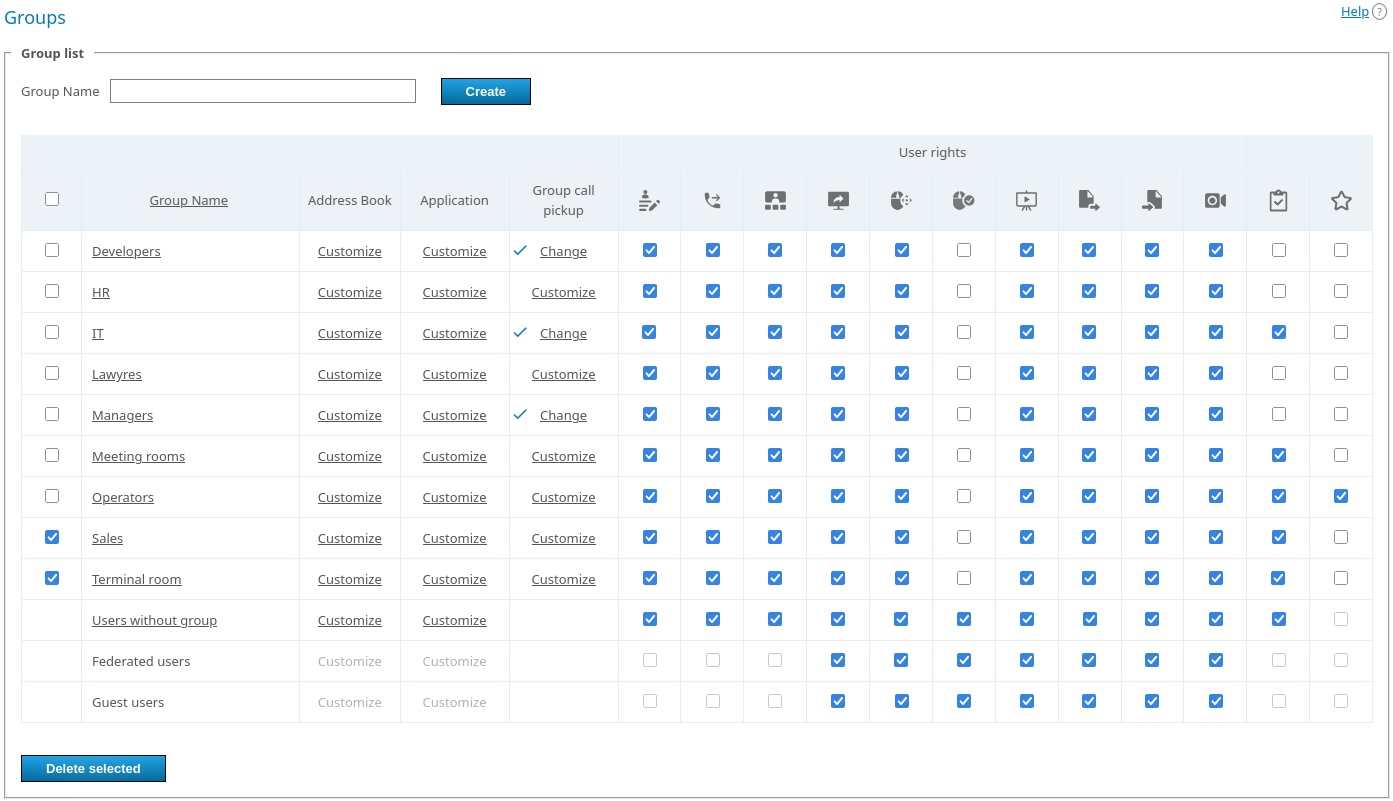Click the send file (document arrow out) icon
Screen dimensions: 1393x801
1089,201
